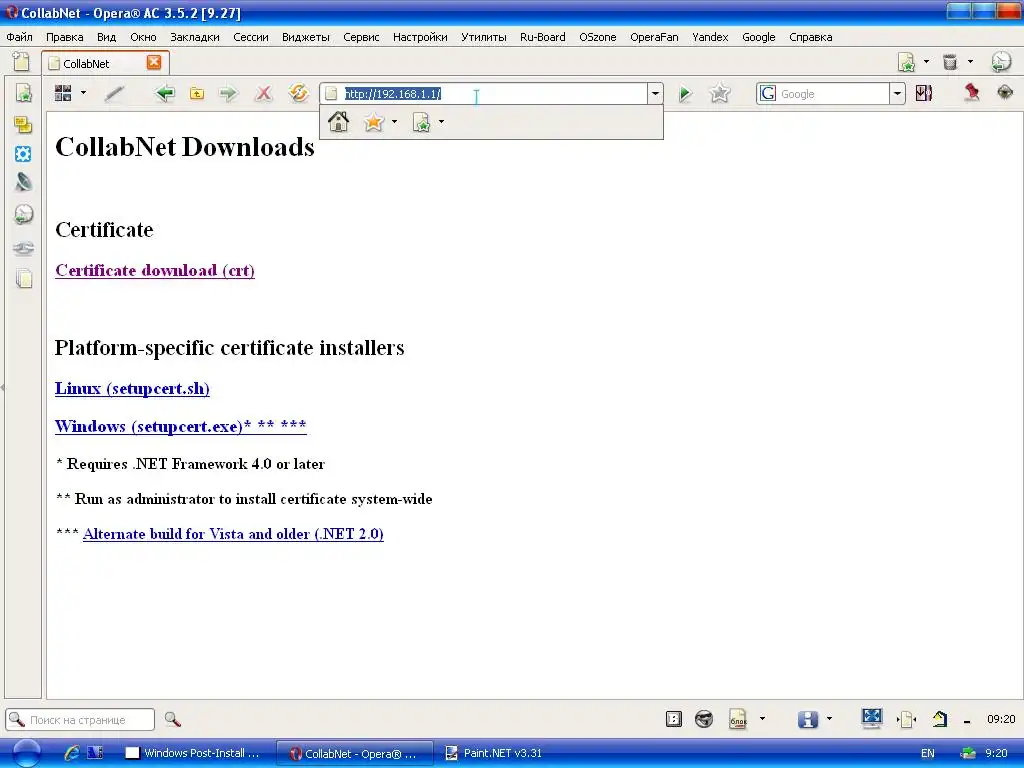1024x768 pixels.
Task: Expand the dropdown arrow next to the grid icon
Action: coord(83,93)
